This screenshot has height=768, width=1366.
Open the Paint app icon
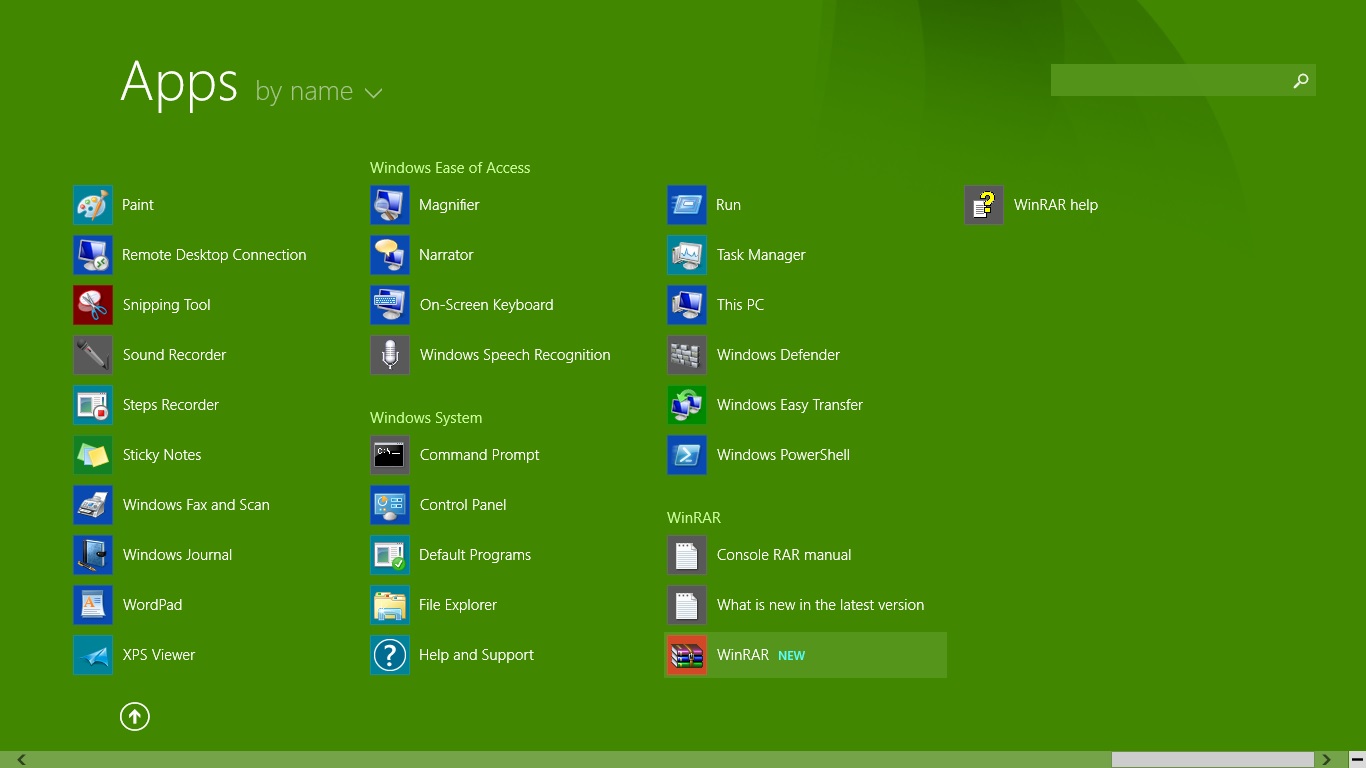93,205
